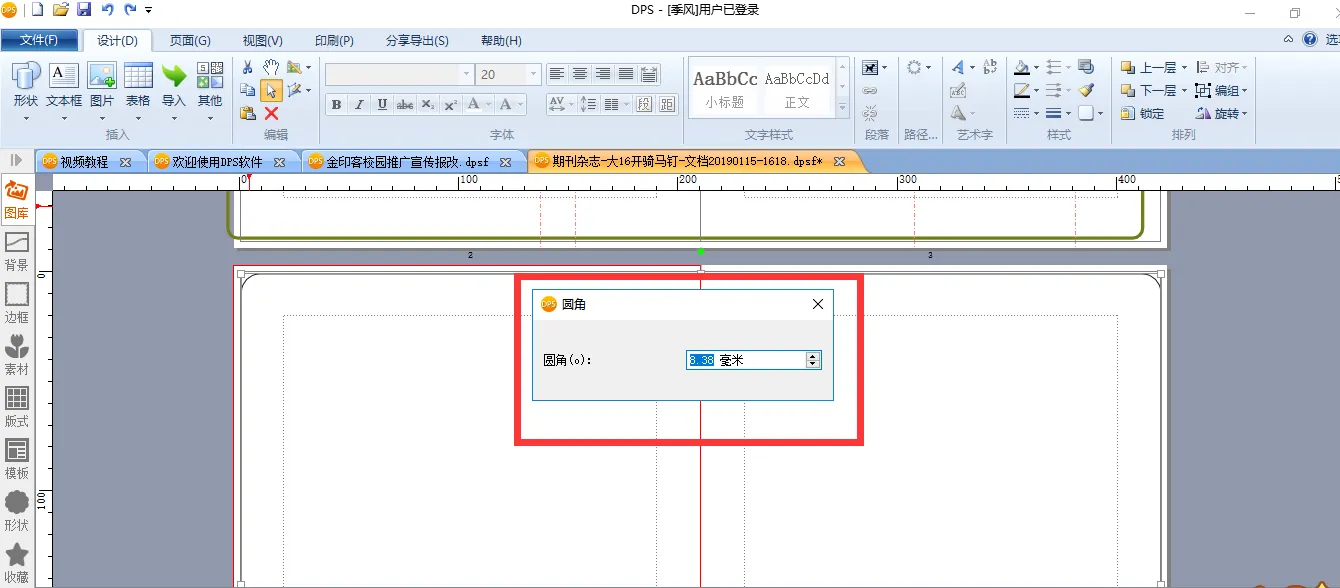
Task: Open the 形状 sidebar panel
Action: tap(17, 511)
